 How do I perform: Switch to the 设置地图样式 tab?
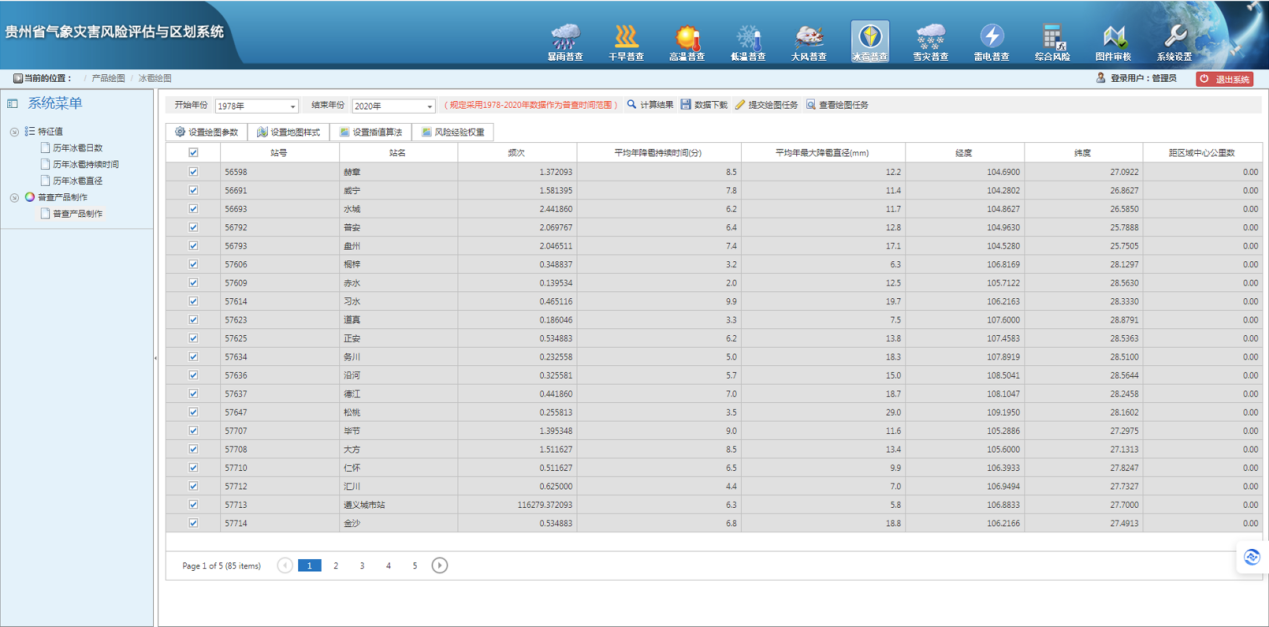288,132
